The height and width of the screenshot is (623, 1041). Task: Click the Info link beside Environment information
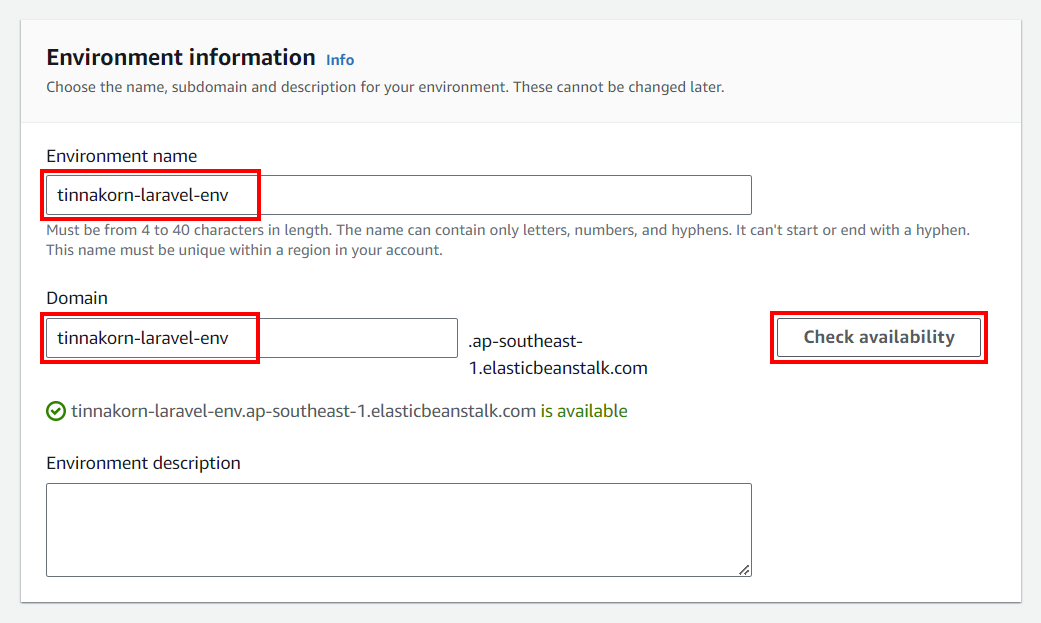click(340, 60)
